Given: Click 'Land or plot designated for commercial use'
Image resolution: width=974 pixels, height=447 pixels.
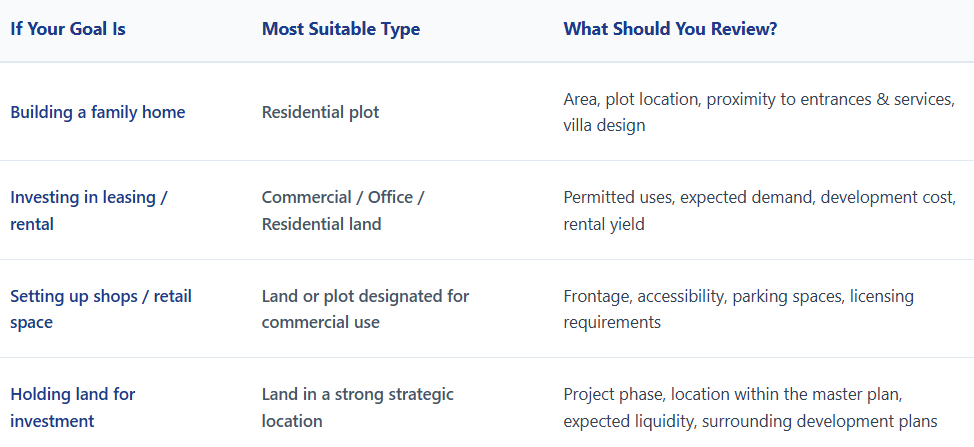Looking at the screenshot, I should tap(365, 309).
